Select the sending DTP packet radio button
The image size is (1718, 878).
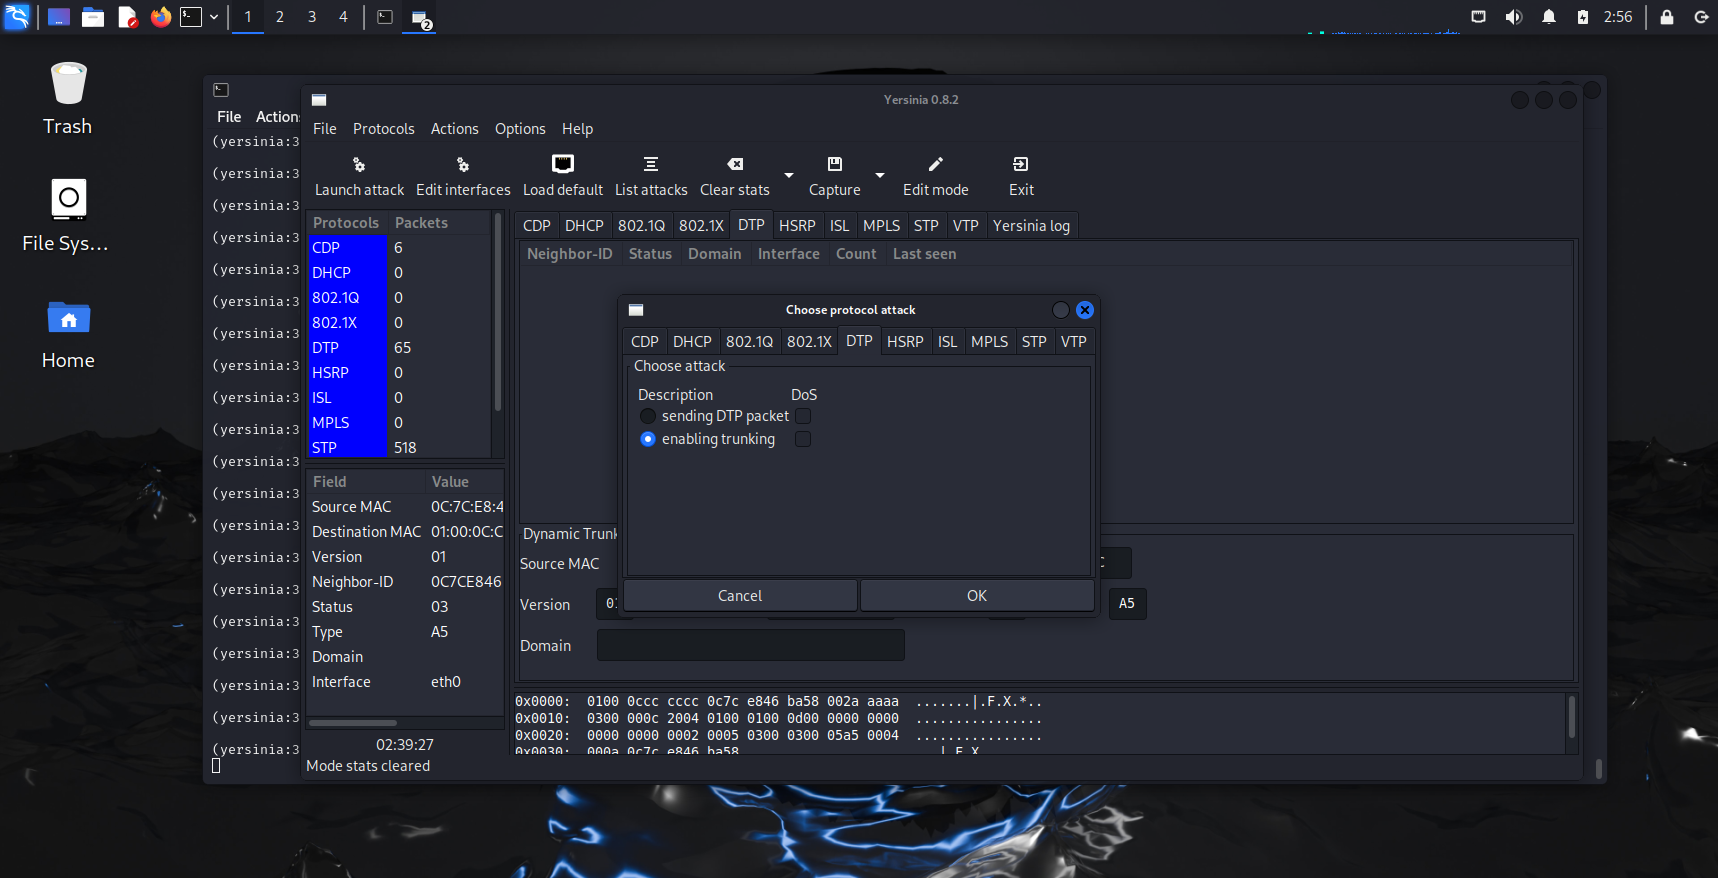648,416
